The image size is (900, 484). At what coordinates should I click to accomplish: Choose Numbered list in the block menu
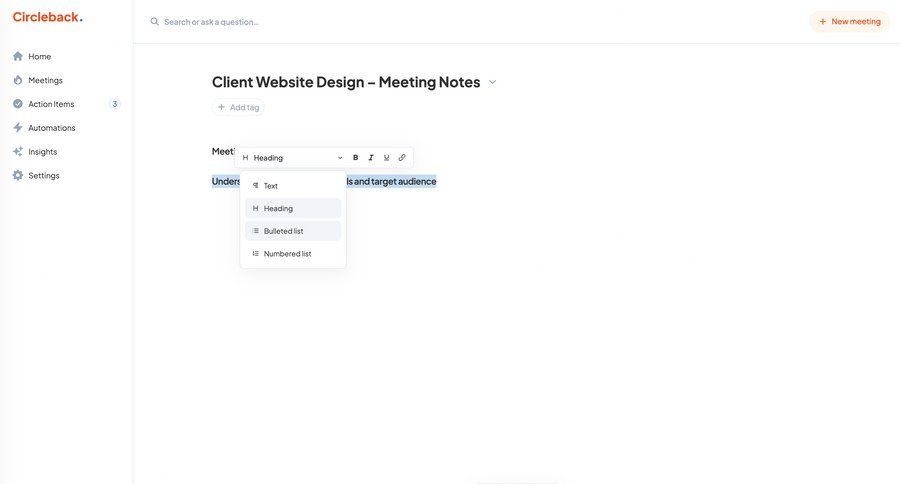[x=293, y=254]
